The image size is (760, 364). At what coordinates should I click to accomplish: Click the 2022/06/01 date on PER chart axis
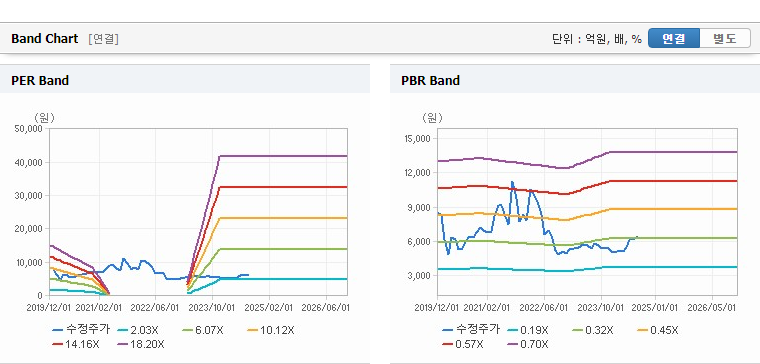click(x=155, y=307)
